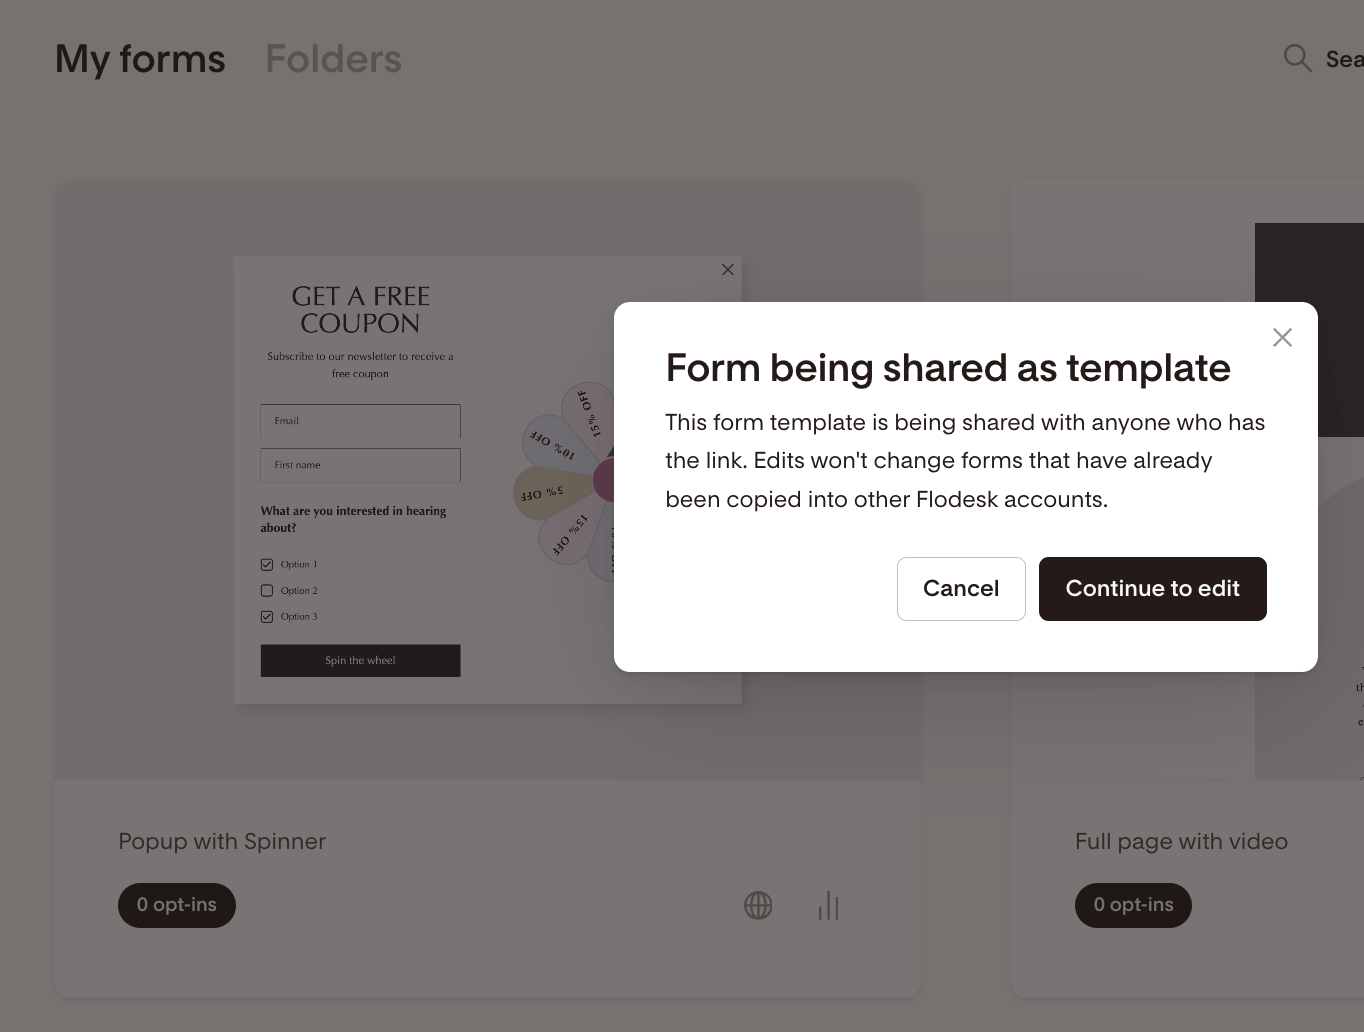The width and height of the screenshot is (1364, 1032).
Task: Close the template sharing dialog
Action: (1282, 338)
